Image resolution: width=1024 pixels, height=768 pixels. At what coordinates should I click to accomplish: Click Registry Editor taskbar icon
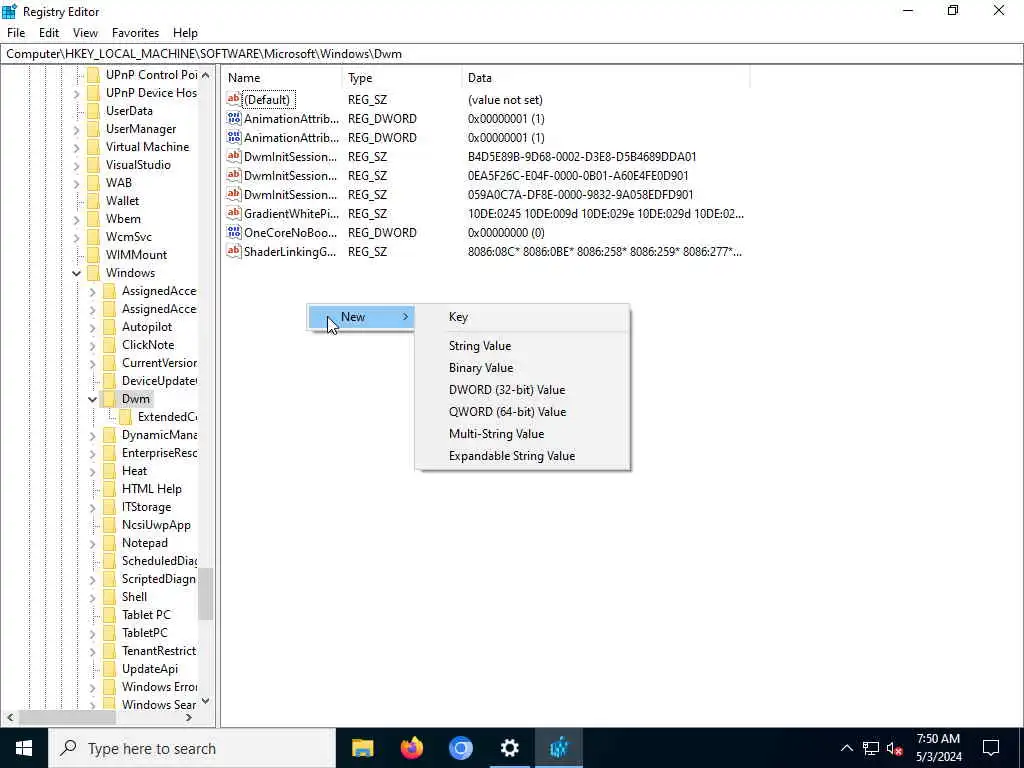tap(558, 748)
